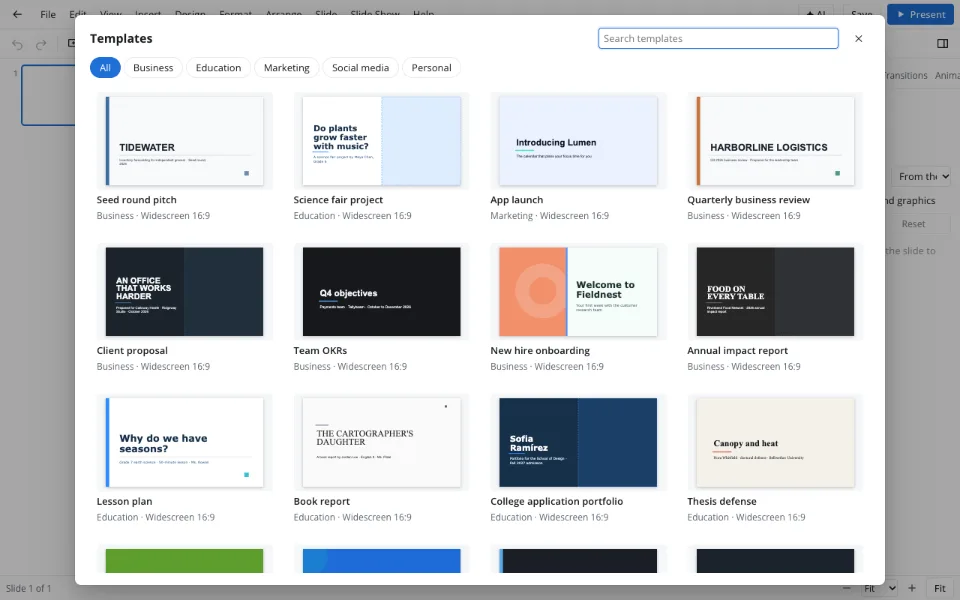This screenshot has height=600, width=960.
Task: Choose the Client proposal template thumbnail
Action: 184,291
